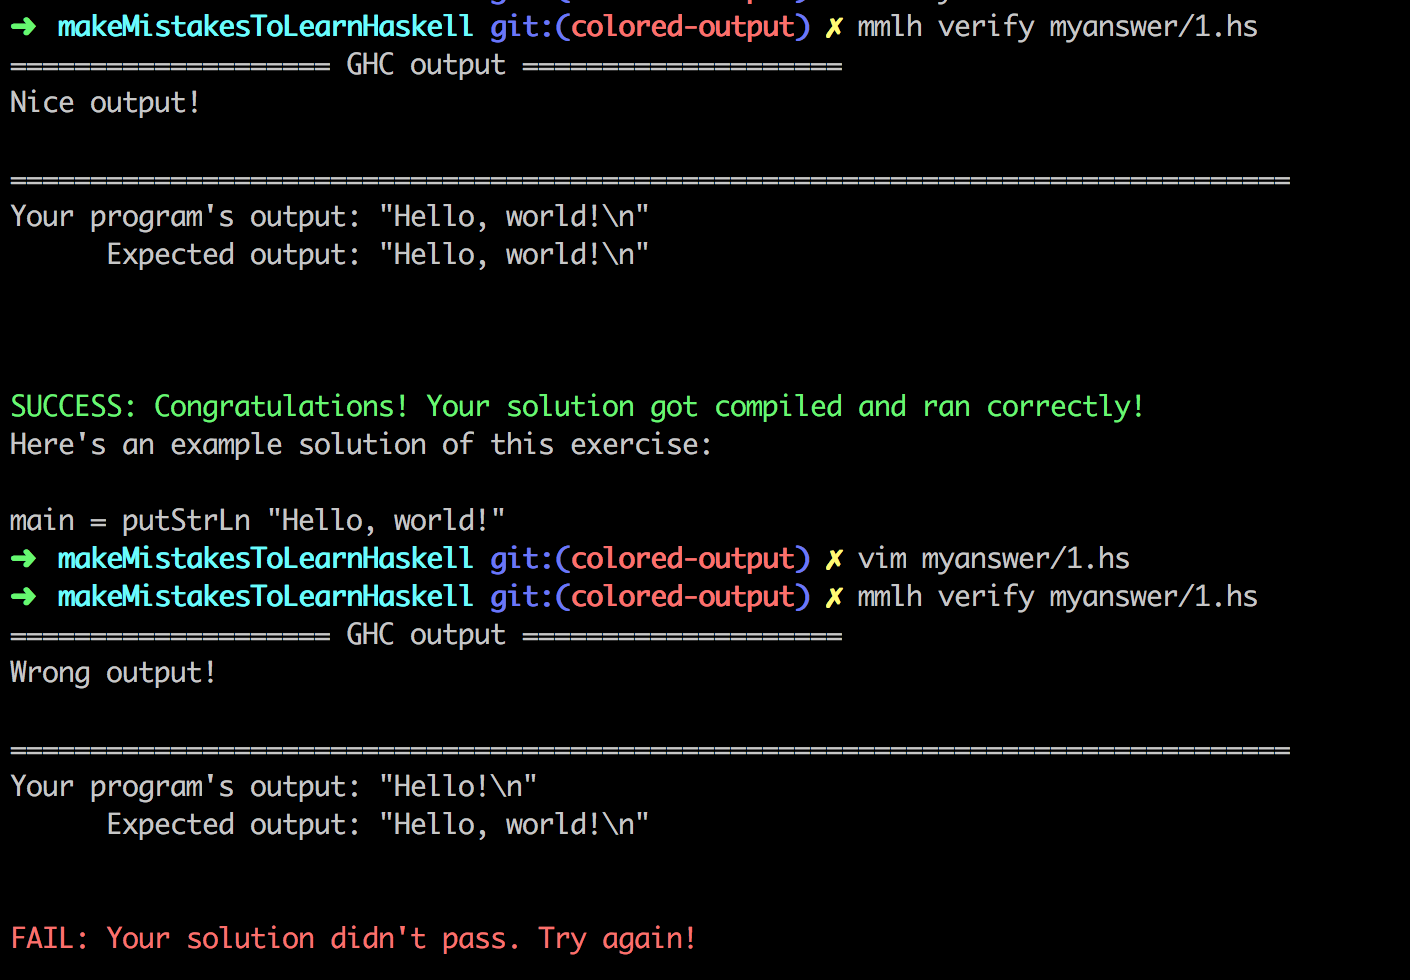This screenshot has height=980, width=1410.
Task: Click the text 'Here's an example solution of this exercise:'
Action: (x=361, y=445)
